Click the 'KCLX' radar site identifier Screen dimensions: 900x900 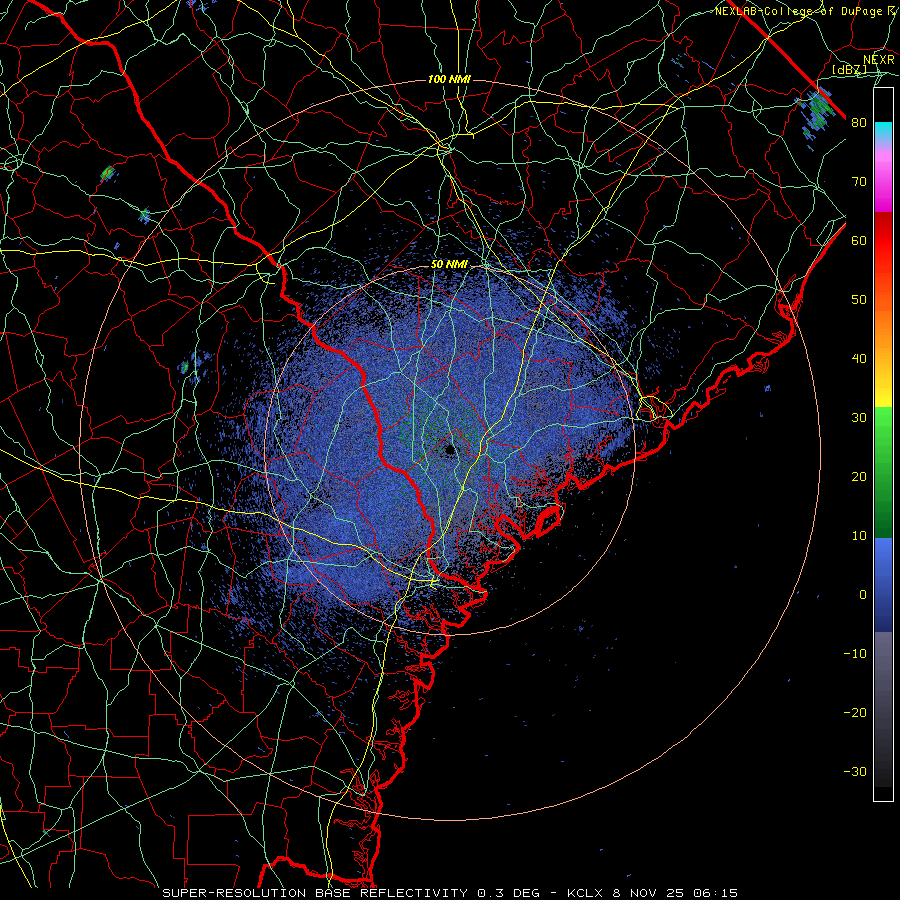[585, 893]
